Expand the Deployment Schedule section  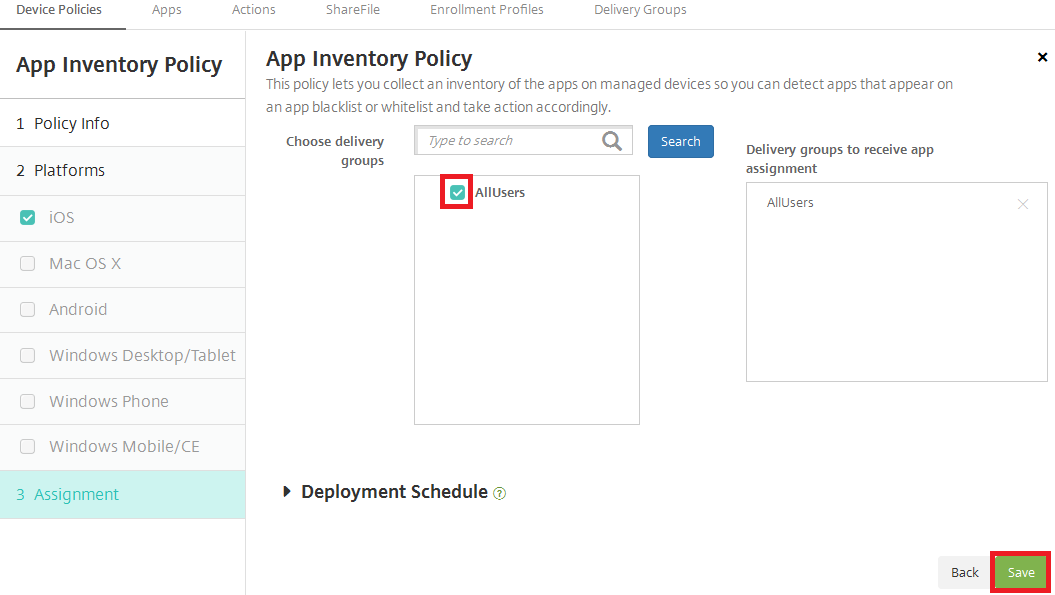point(288,492)
